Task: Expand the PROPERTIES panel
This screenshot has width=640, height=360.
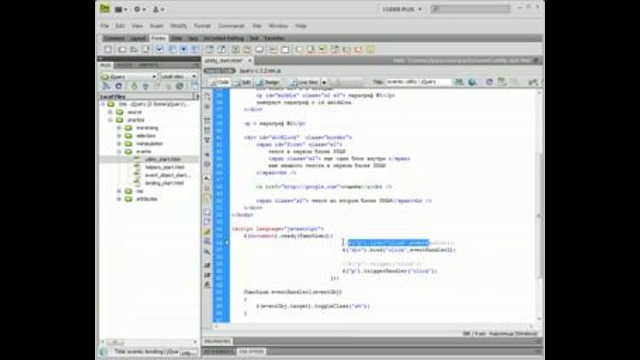Action: (x=218, y=341)
